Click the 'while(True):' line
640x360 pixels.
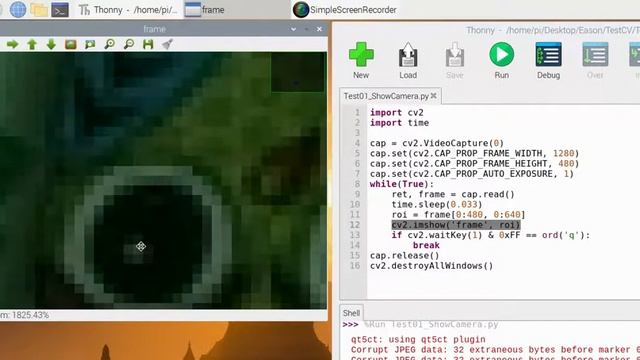[x=402, y=184]
